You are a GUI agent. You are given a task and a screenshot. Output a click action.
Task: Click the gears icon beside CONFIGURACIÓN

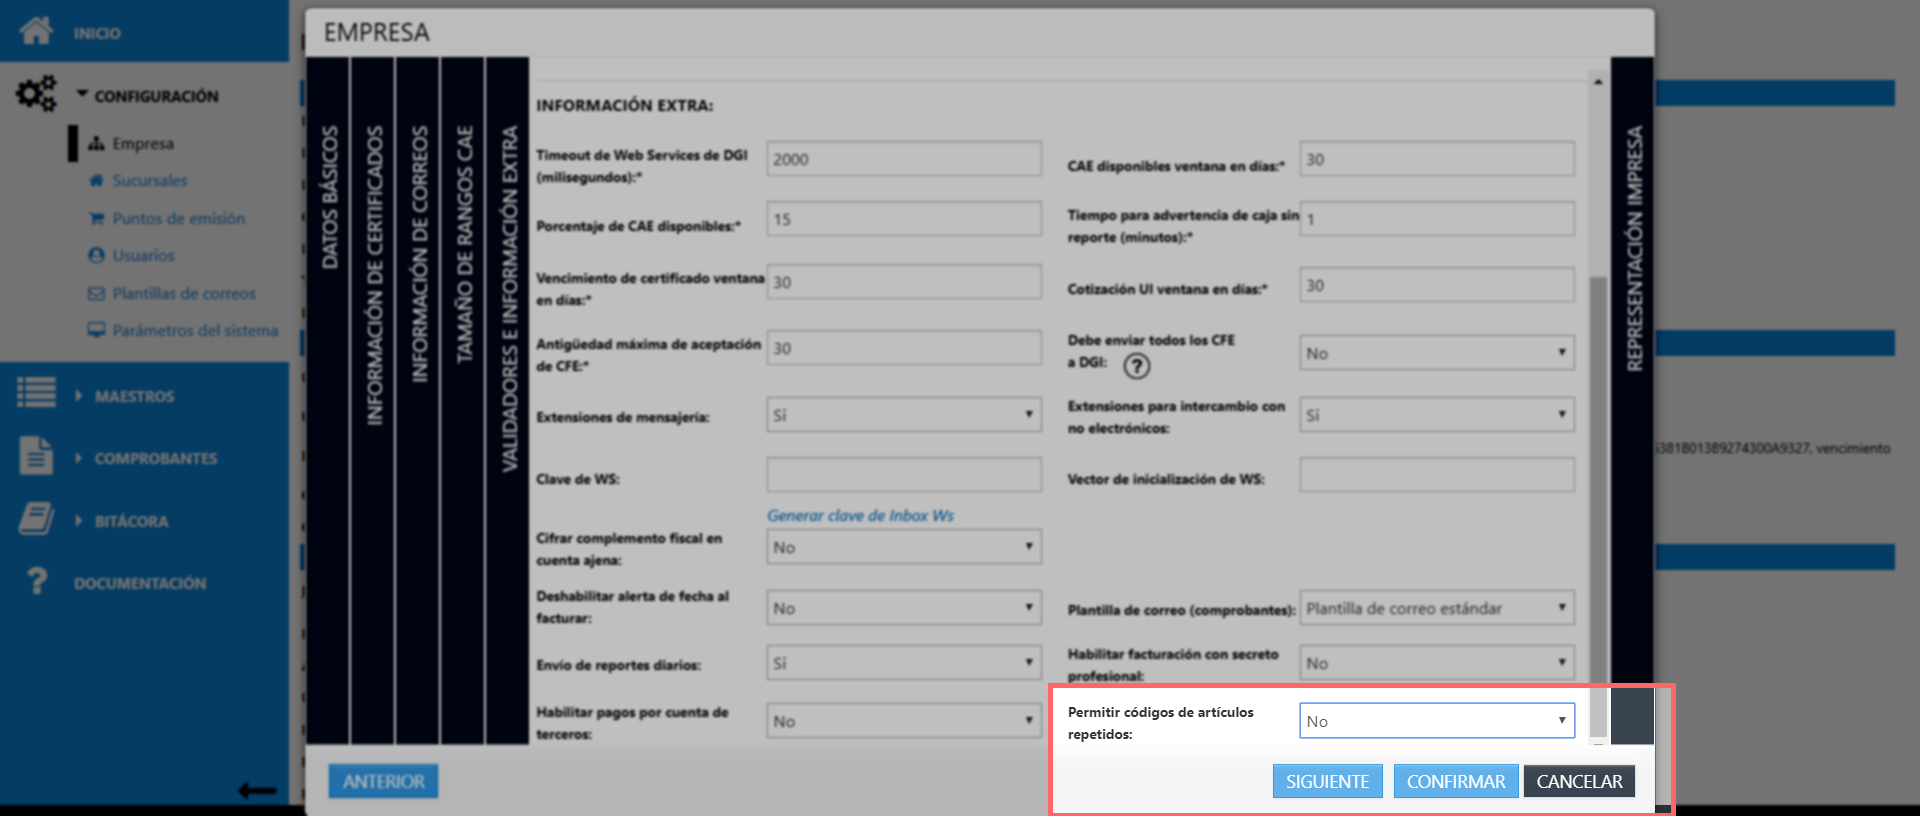point(36,94)
